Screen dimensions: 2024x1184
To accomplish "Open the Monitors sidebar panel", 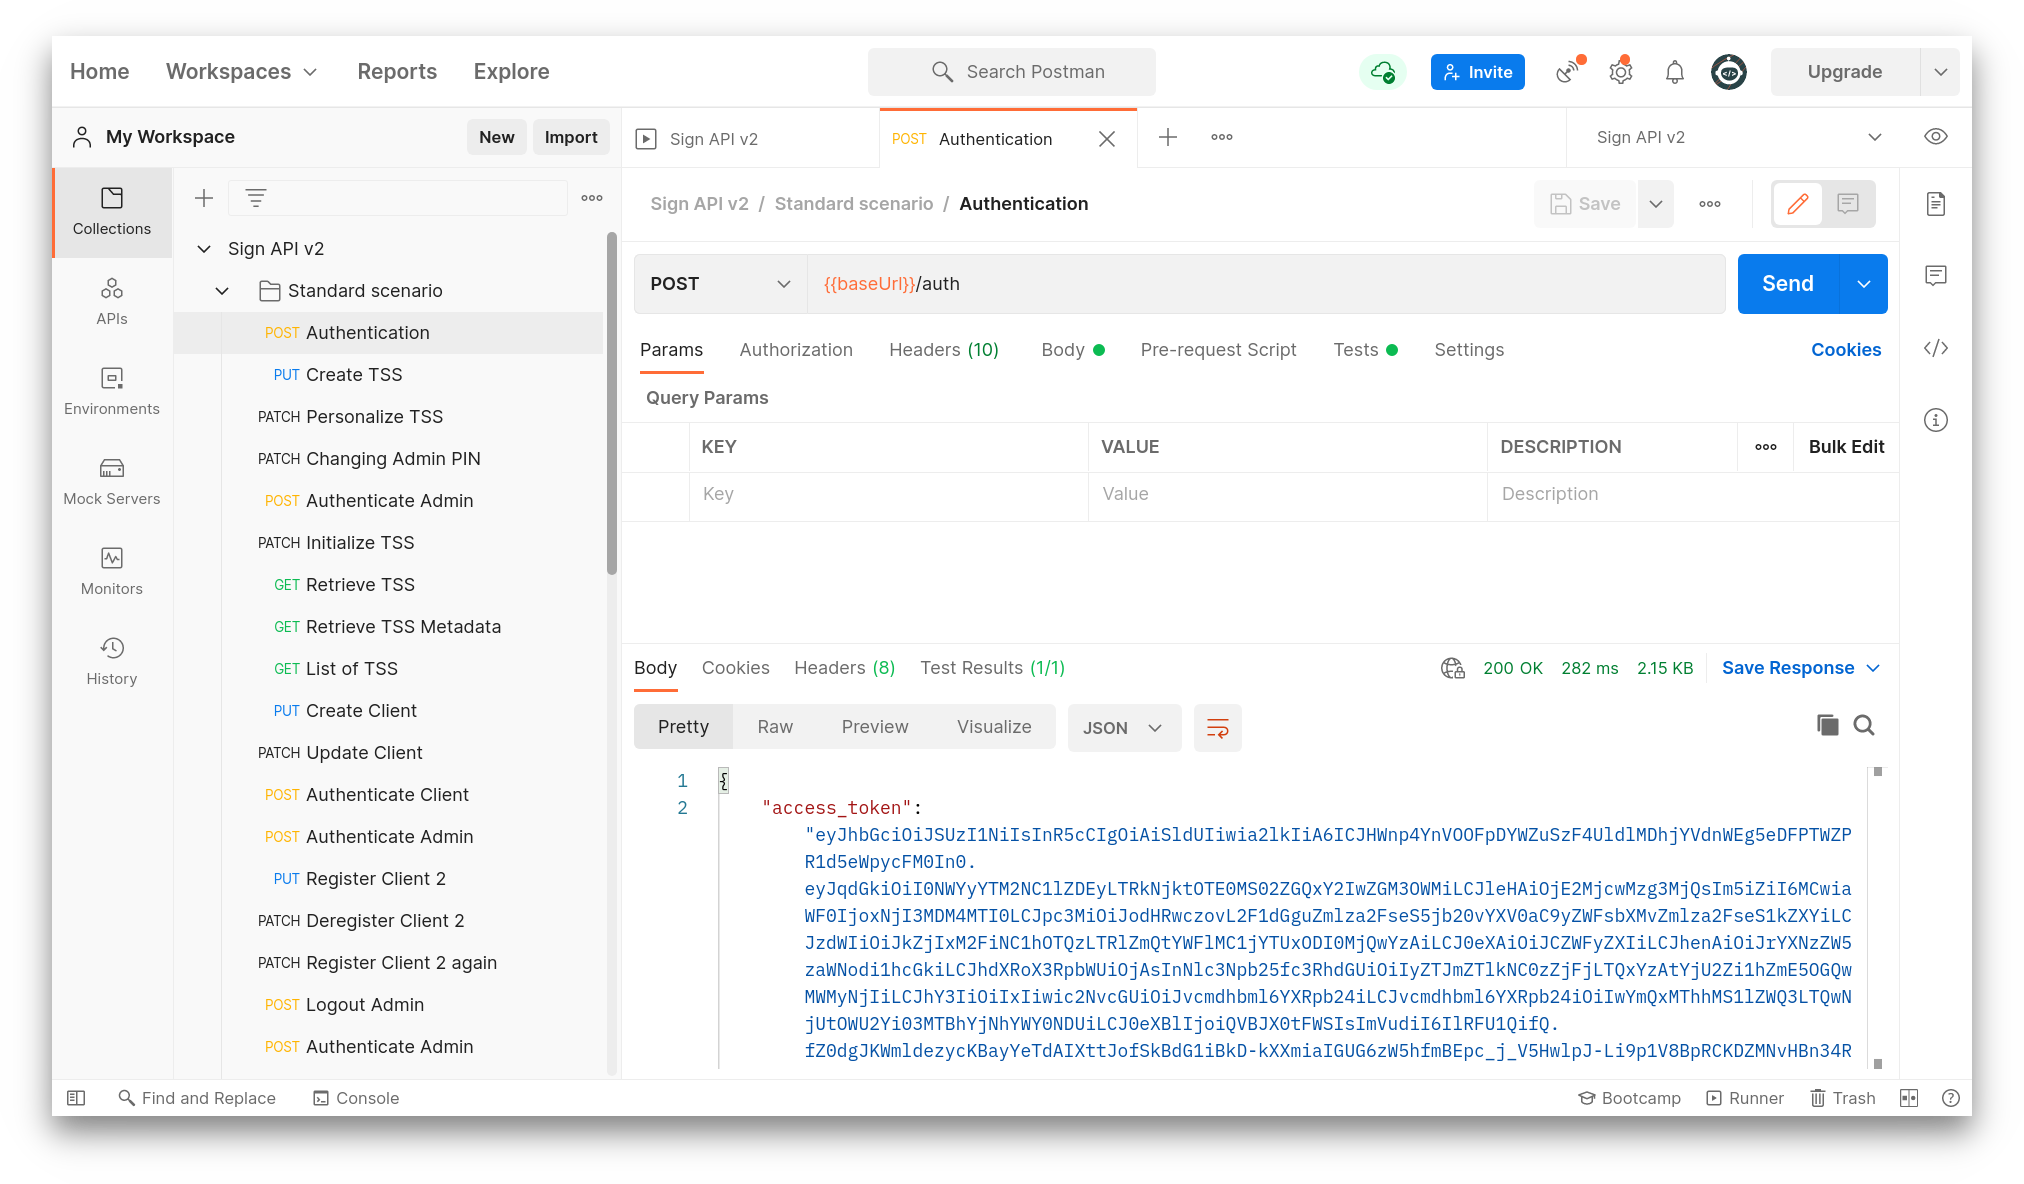I will (111, 571).
